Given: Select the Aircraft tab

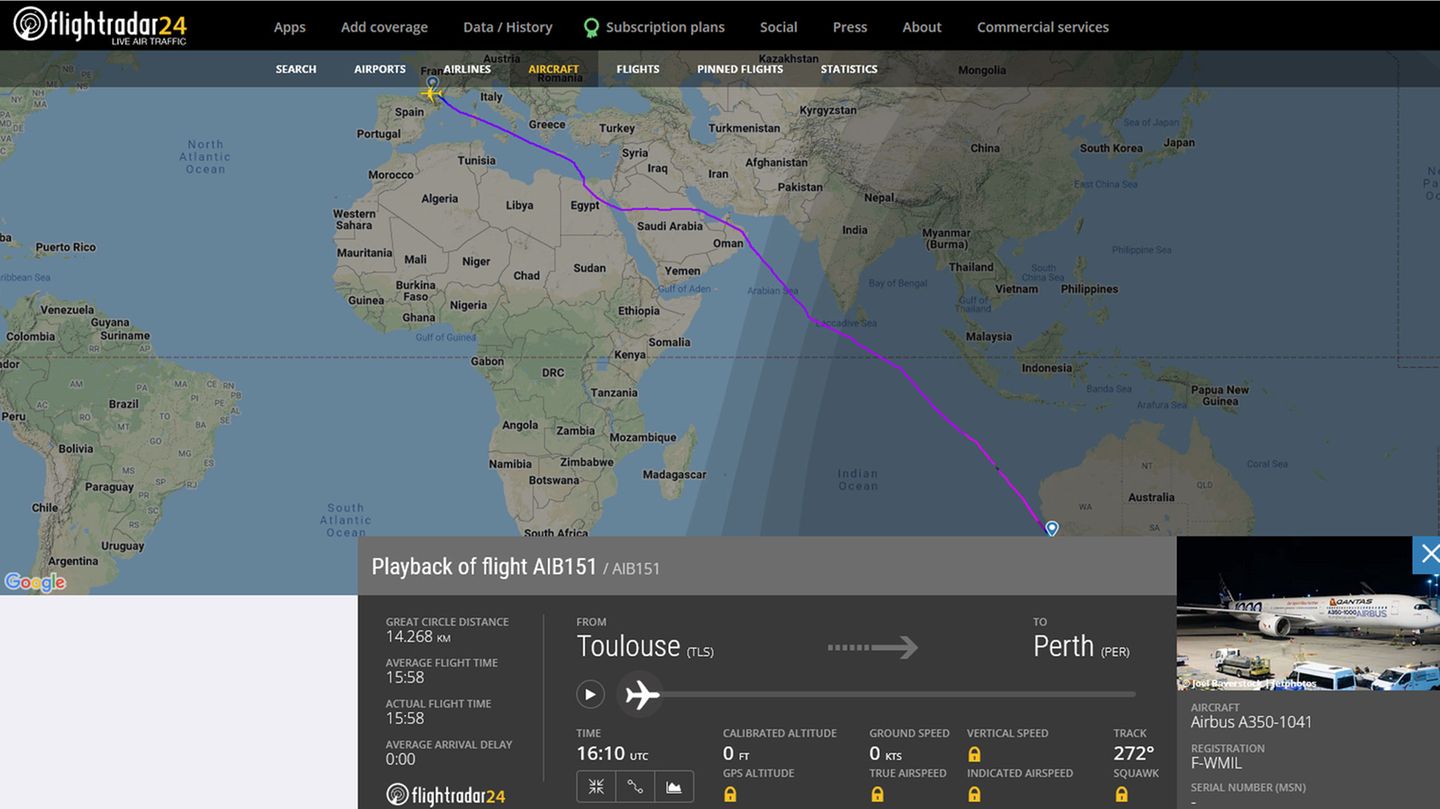Looking at the screenshot, I should pos(554,69).
